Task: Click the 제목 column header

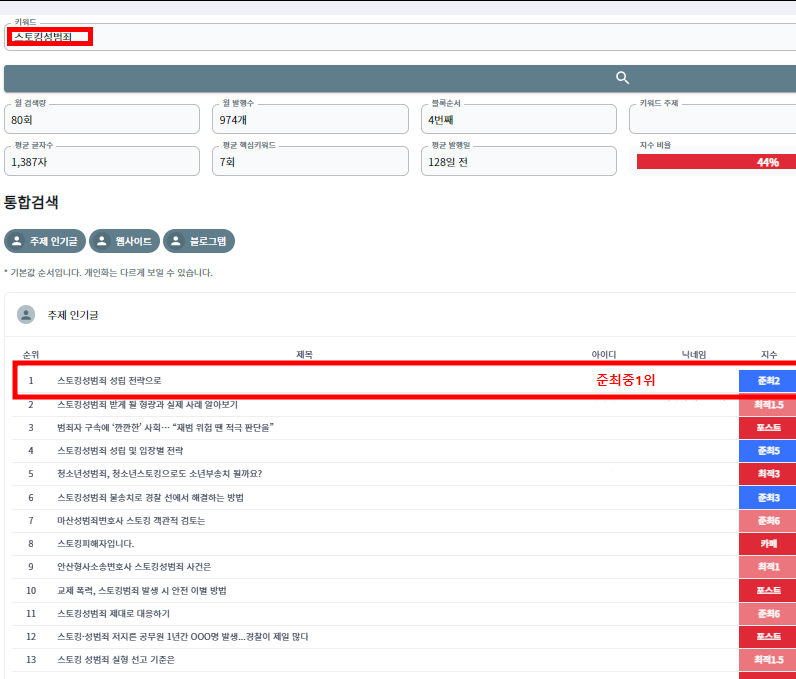Action: (304, 354)
